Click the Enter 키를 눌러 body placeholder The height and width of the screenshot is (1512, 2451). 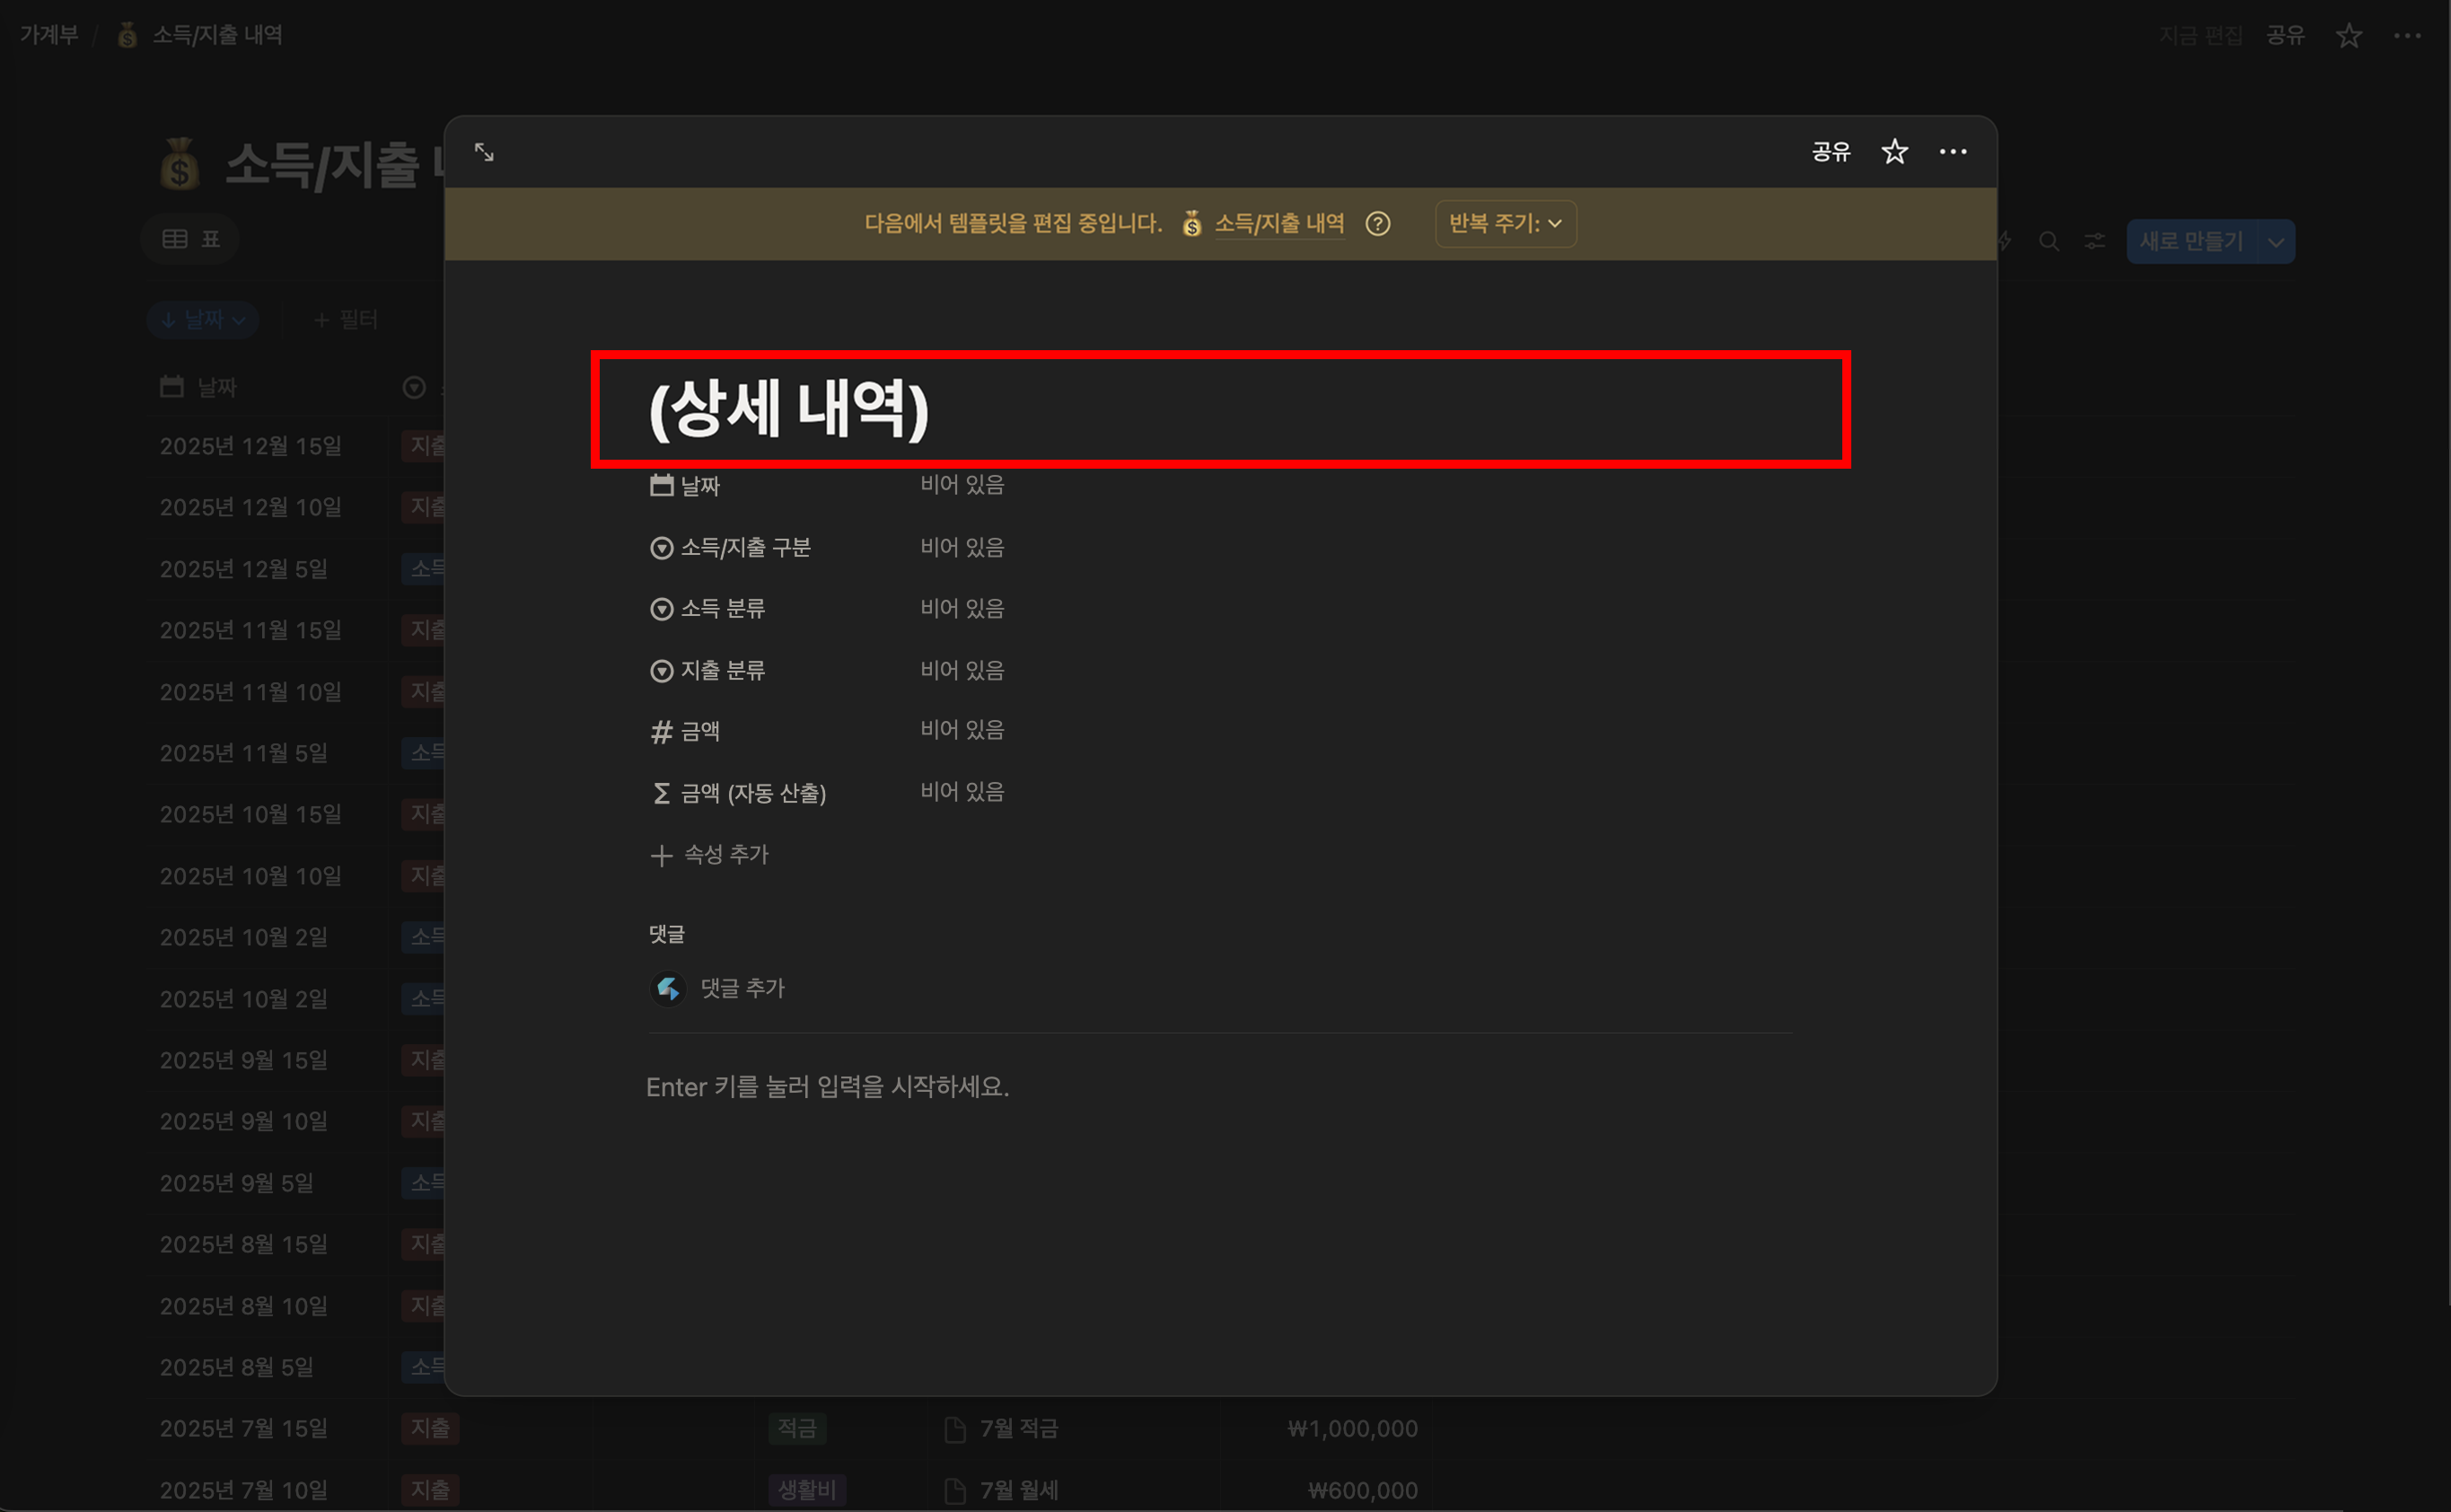coord(827,1087)
